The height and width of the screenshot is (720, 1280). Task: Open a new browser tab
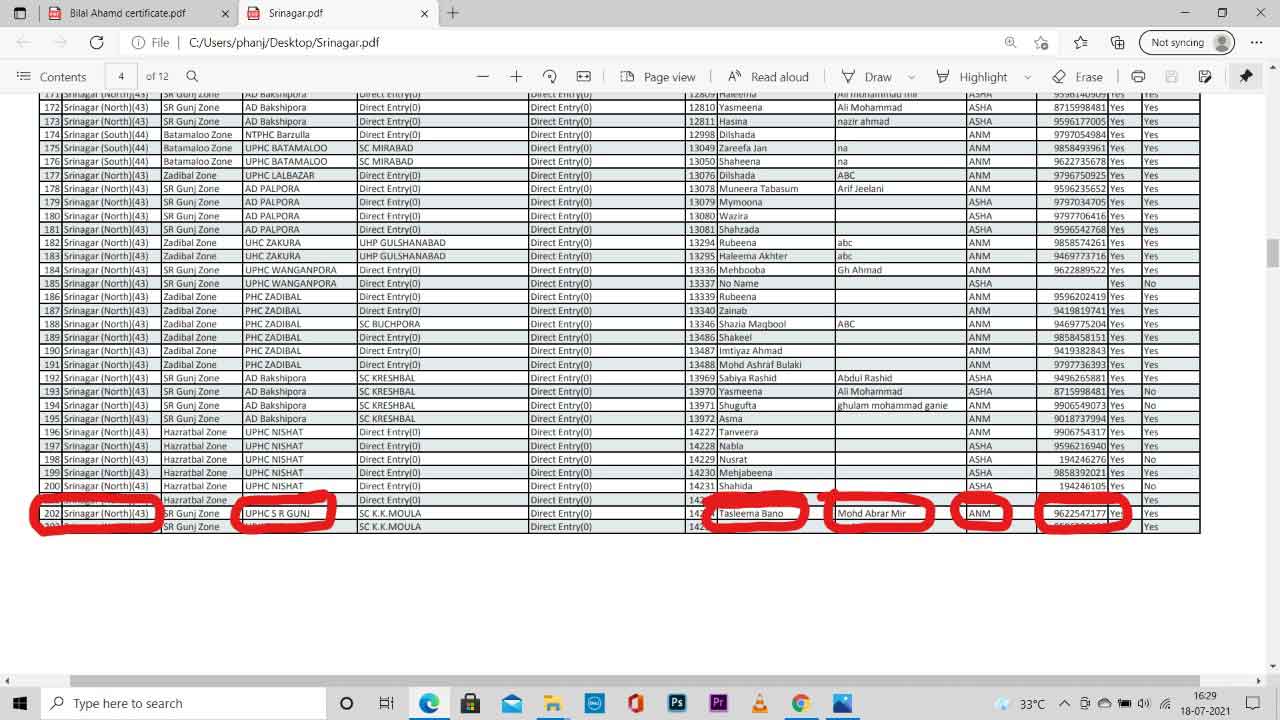pyautogui.click(x=453, y=13)
